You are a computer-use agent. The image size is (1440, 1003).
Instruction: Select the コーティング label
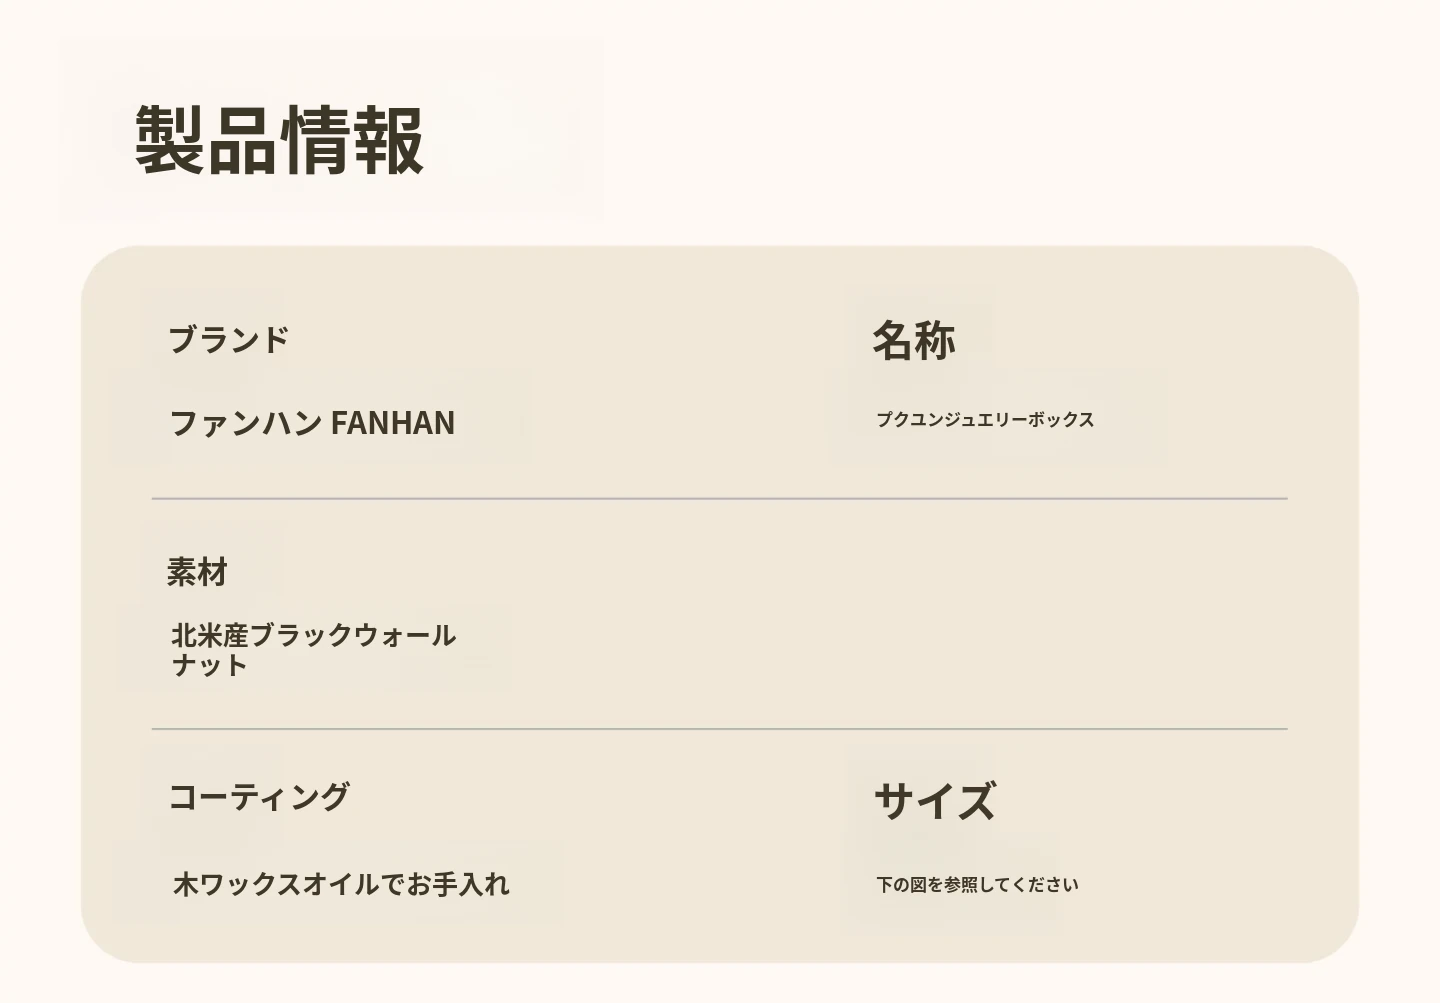point(259,797)
